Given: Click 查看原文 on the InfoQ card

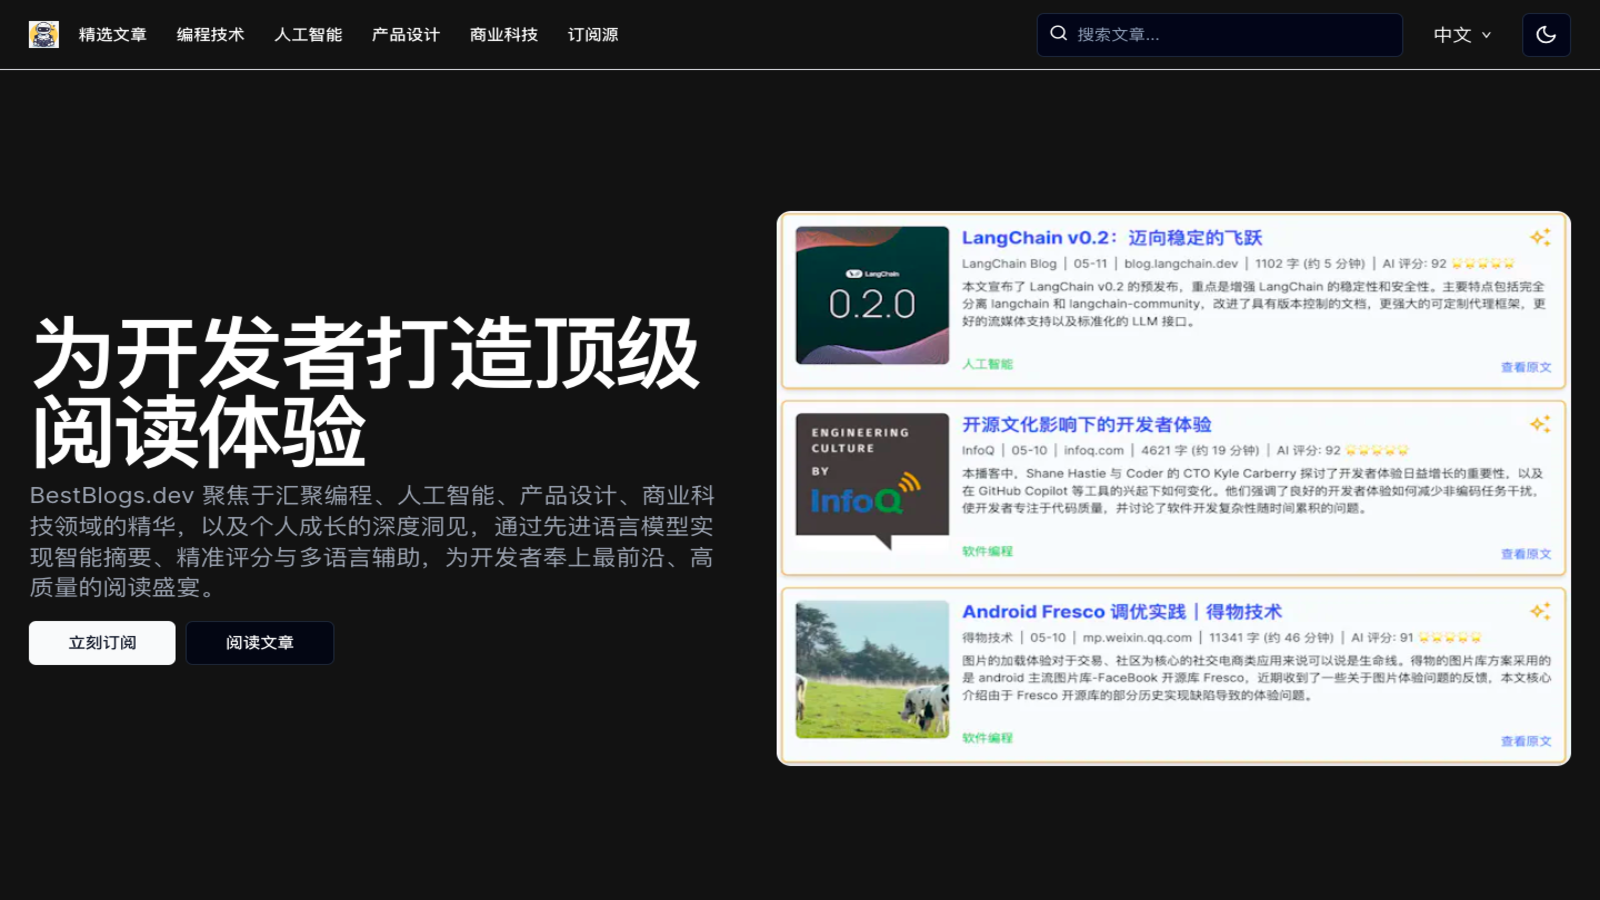Looking at the screenshot, I should (1526, 554).
